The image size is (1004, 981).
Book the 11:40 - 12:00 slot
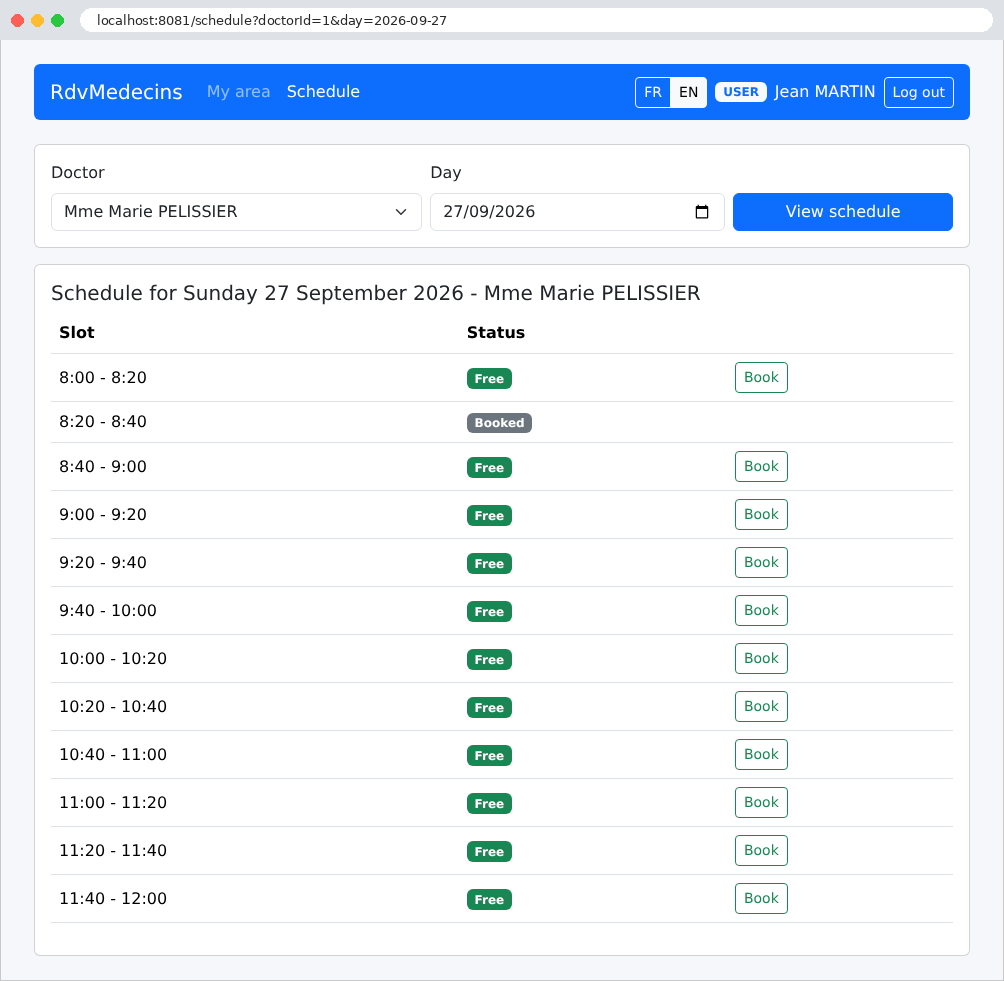(x=761, y=899)
